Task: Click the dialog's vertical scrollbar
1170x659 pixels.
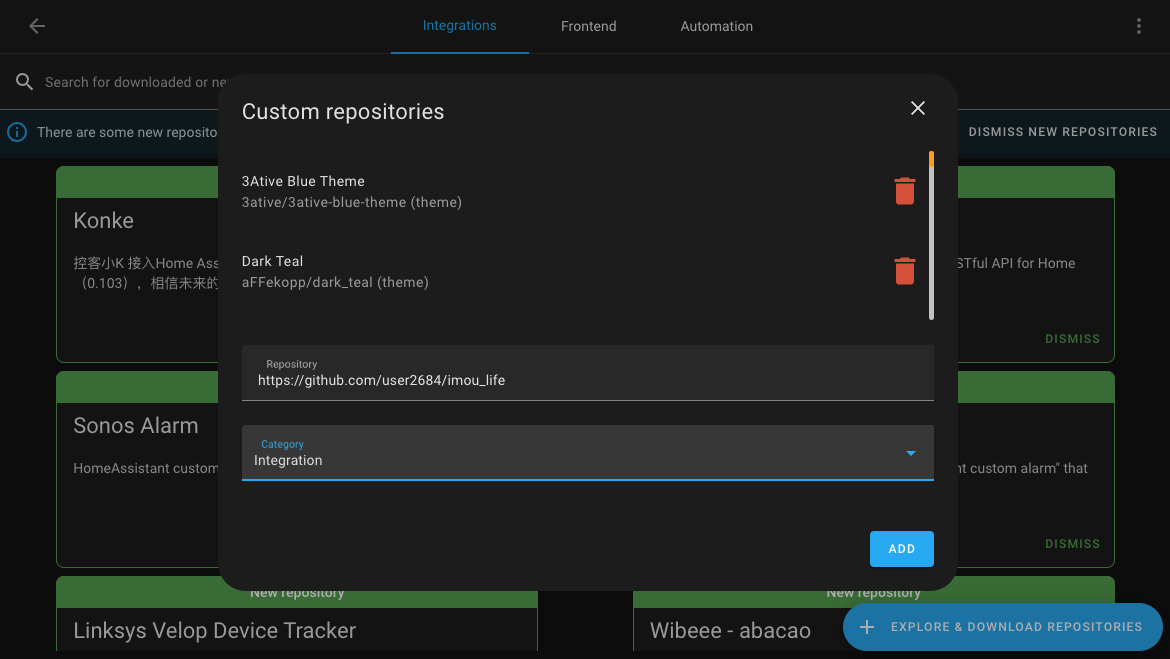Action: 931,235
